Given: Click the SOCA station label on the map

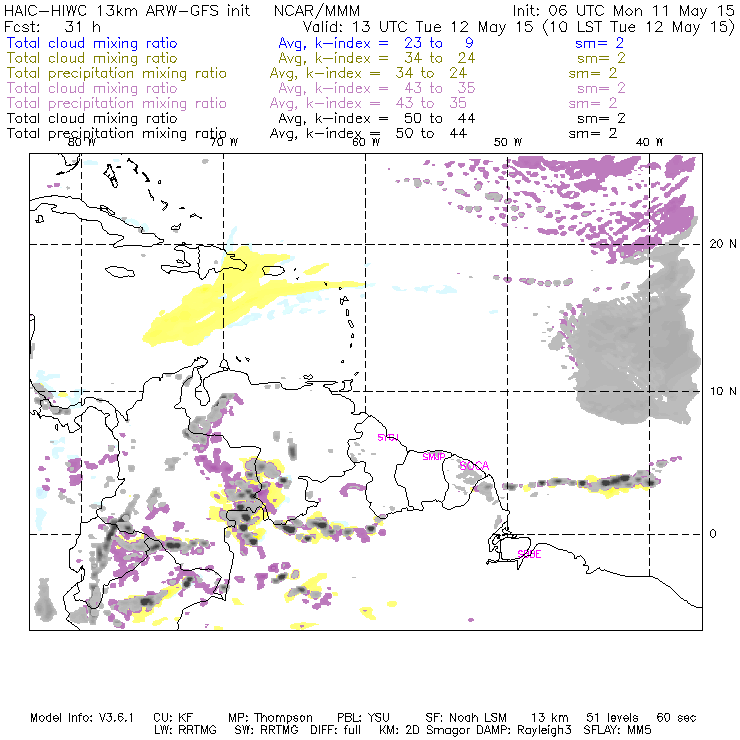Looking at the screenshot, I should coord(474,466).
